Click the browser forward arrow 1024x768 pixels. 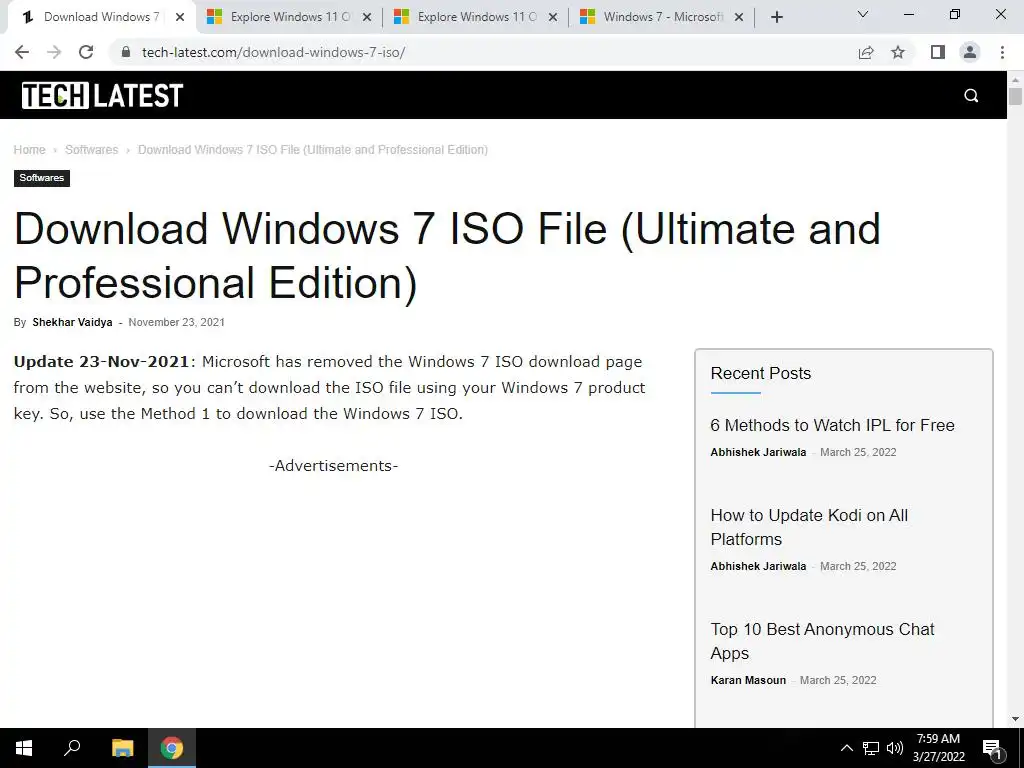click(x=54, y=52)
